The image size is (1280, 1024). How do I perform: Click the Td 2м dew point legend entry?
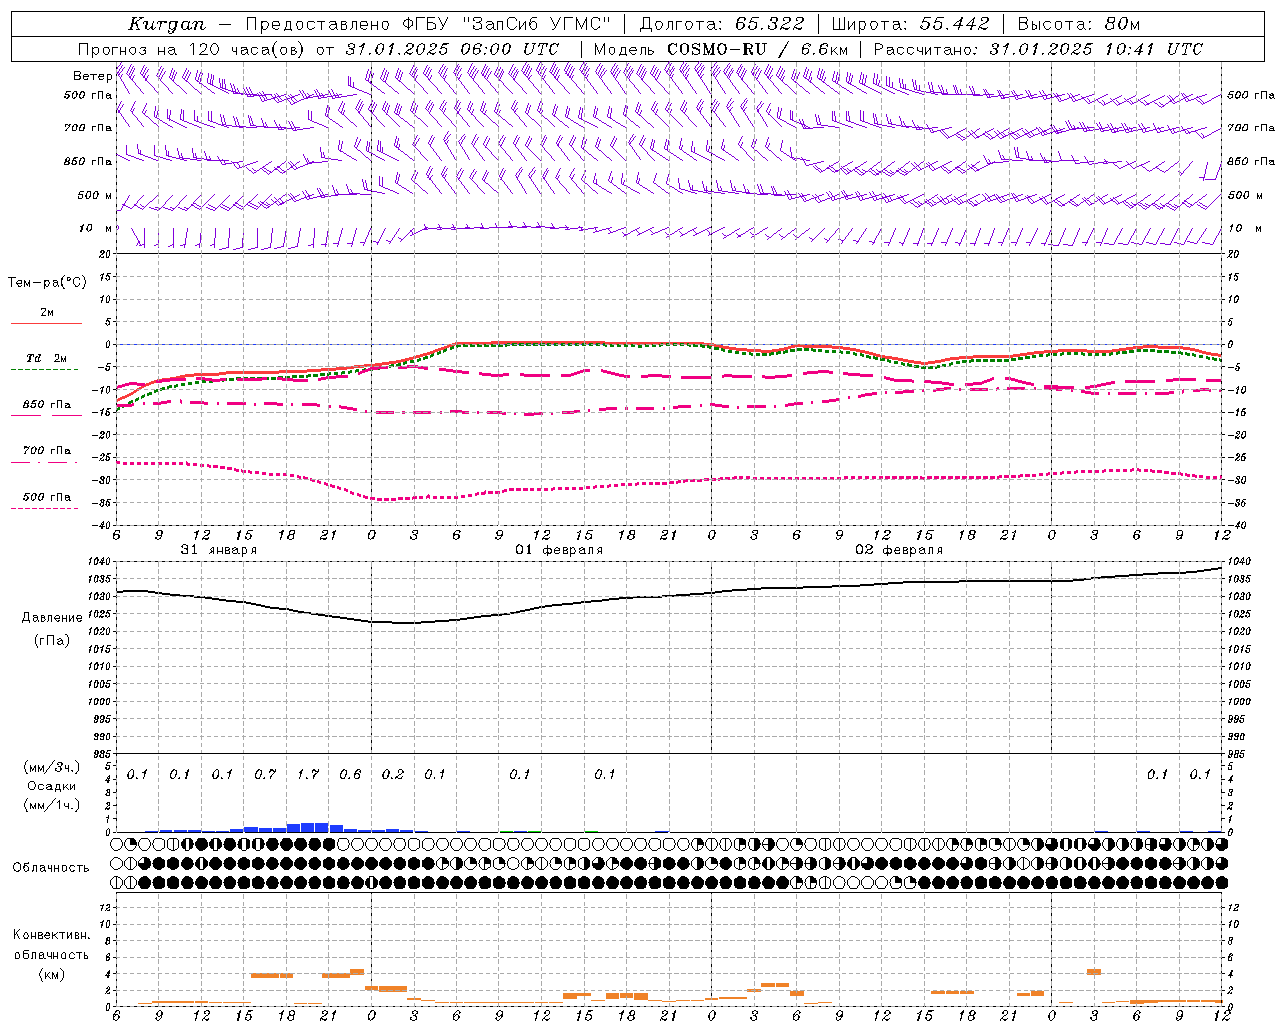46,358
